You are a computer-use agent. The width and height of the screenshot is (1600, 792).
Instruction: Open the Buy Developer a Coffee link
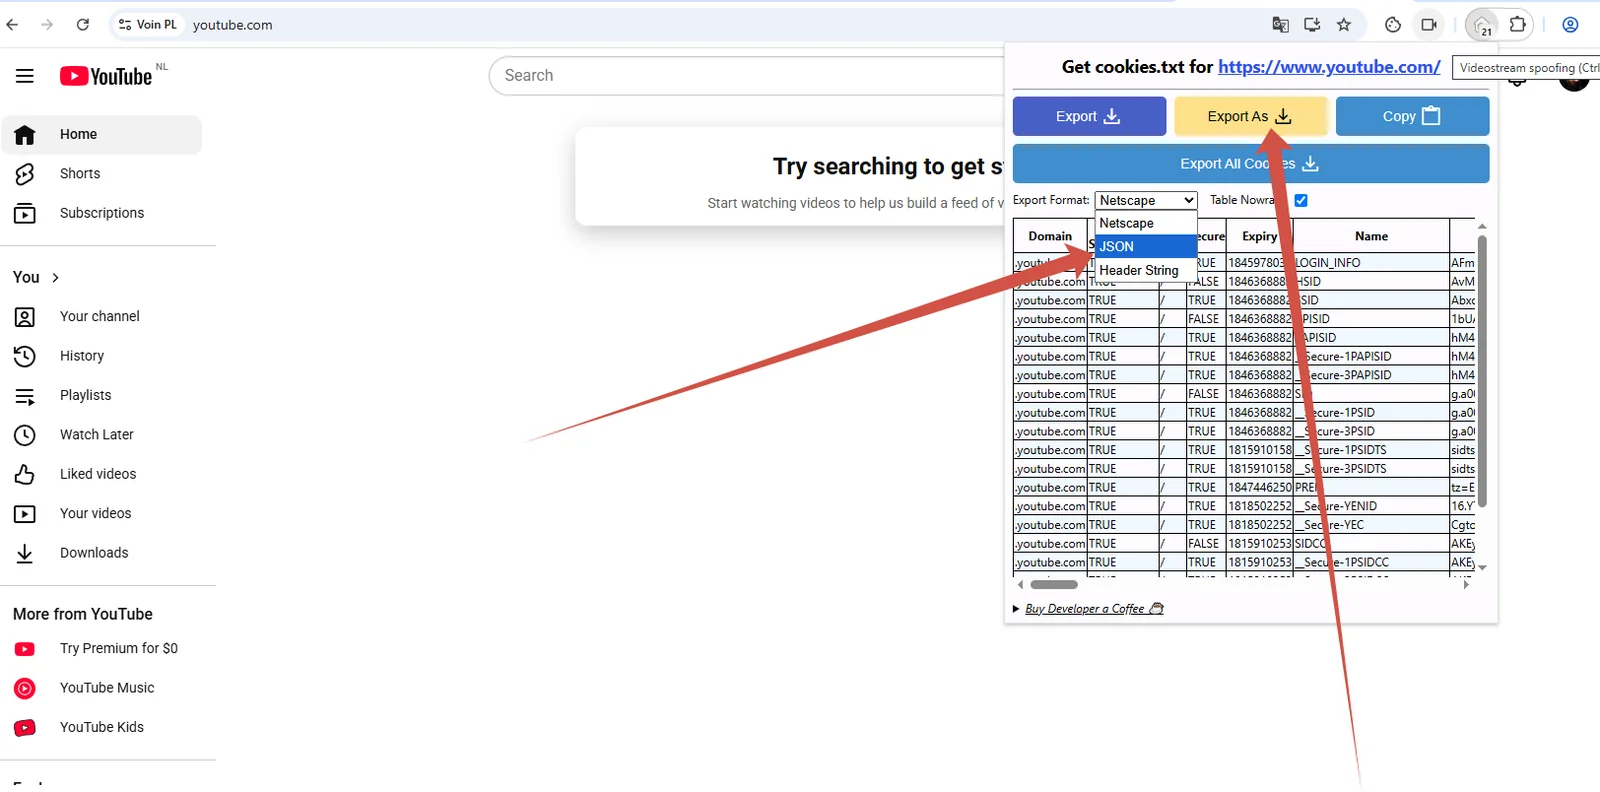(x=1094, y=609)
